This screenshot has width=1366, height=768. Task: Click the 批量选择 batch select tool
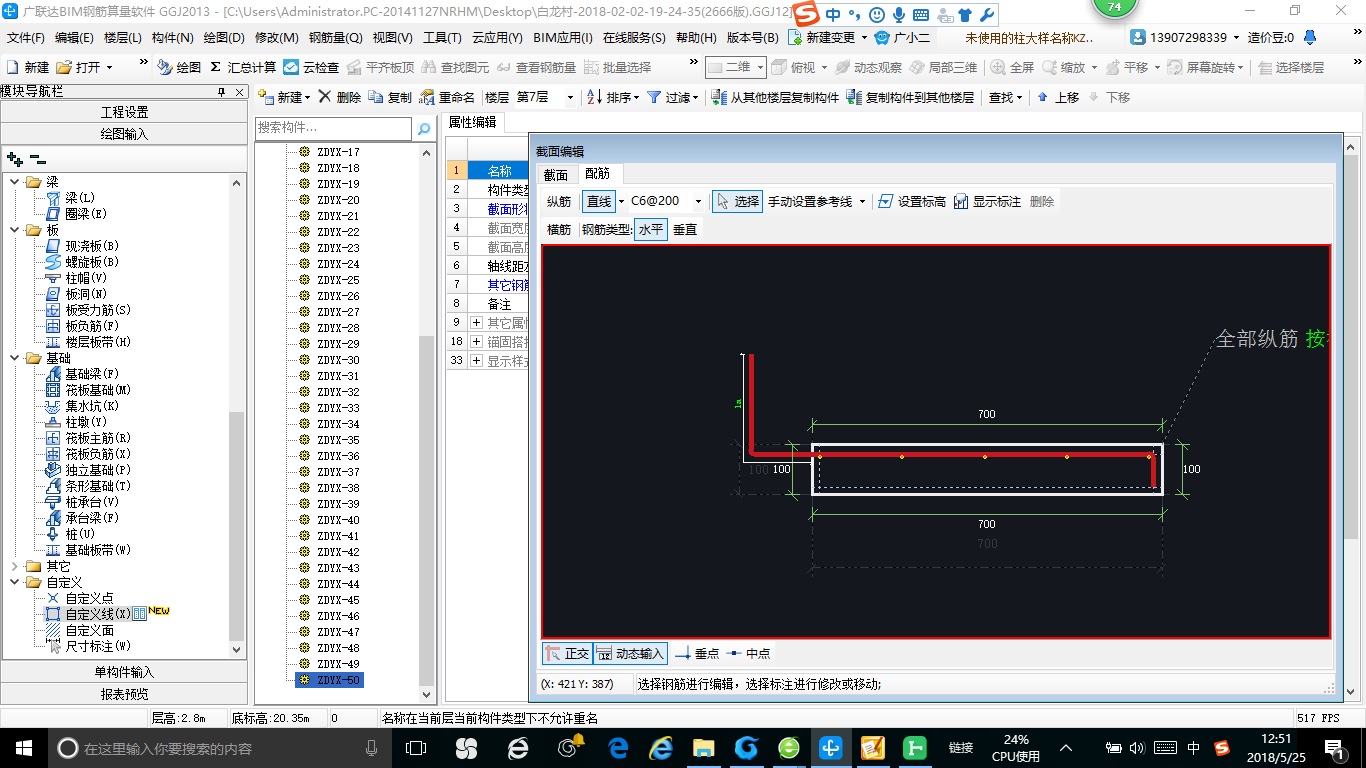click(617, 67)
